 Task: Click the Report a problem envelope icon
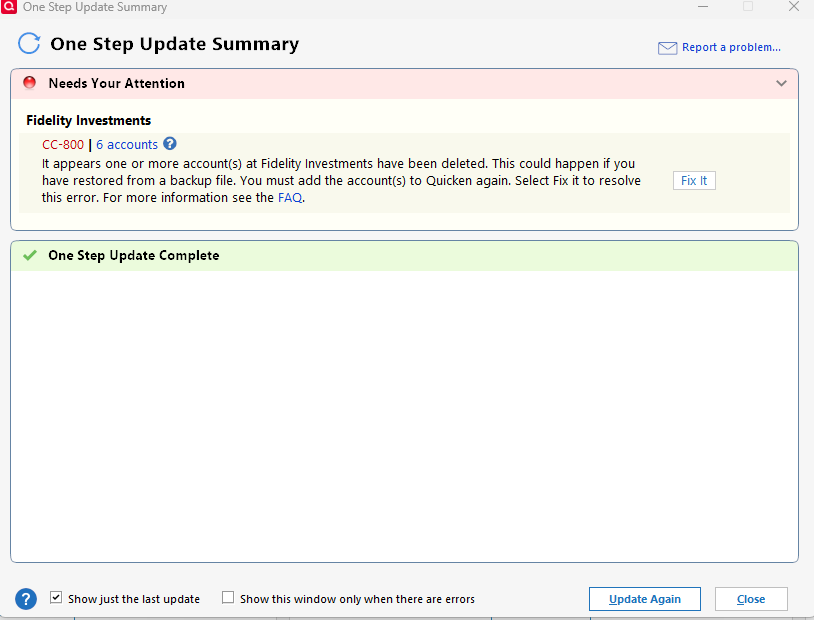tap(667, 48)
